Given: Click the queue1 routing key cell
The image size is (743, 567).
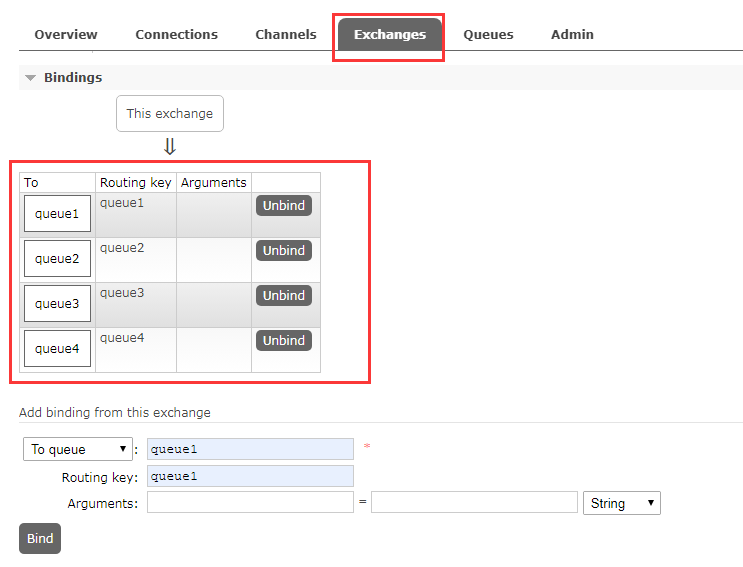Looking at the screenshot, I should pos(136,215).
